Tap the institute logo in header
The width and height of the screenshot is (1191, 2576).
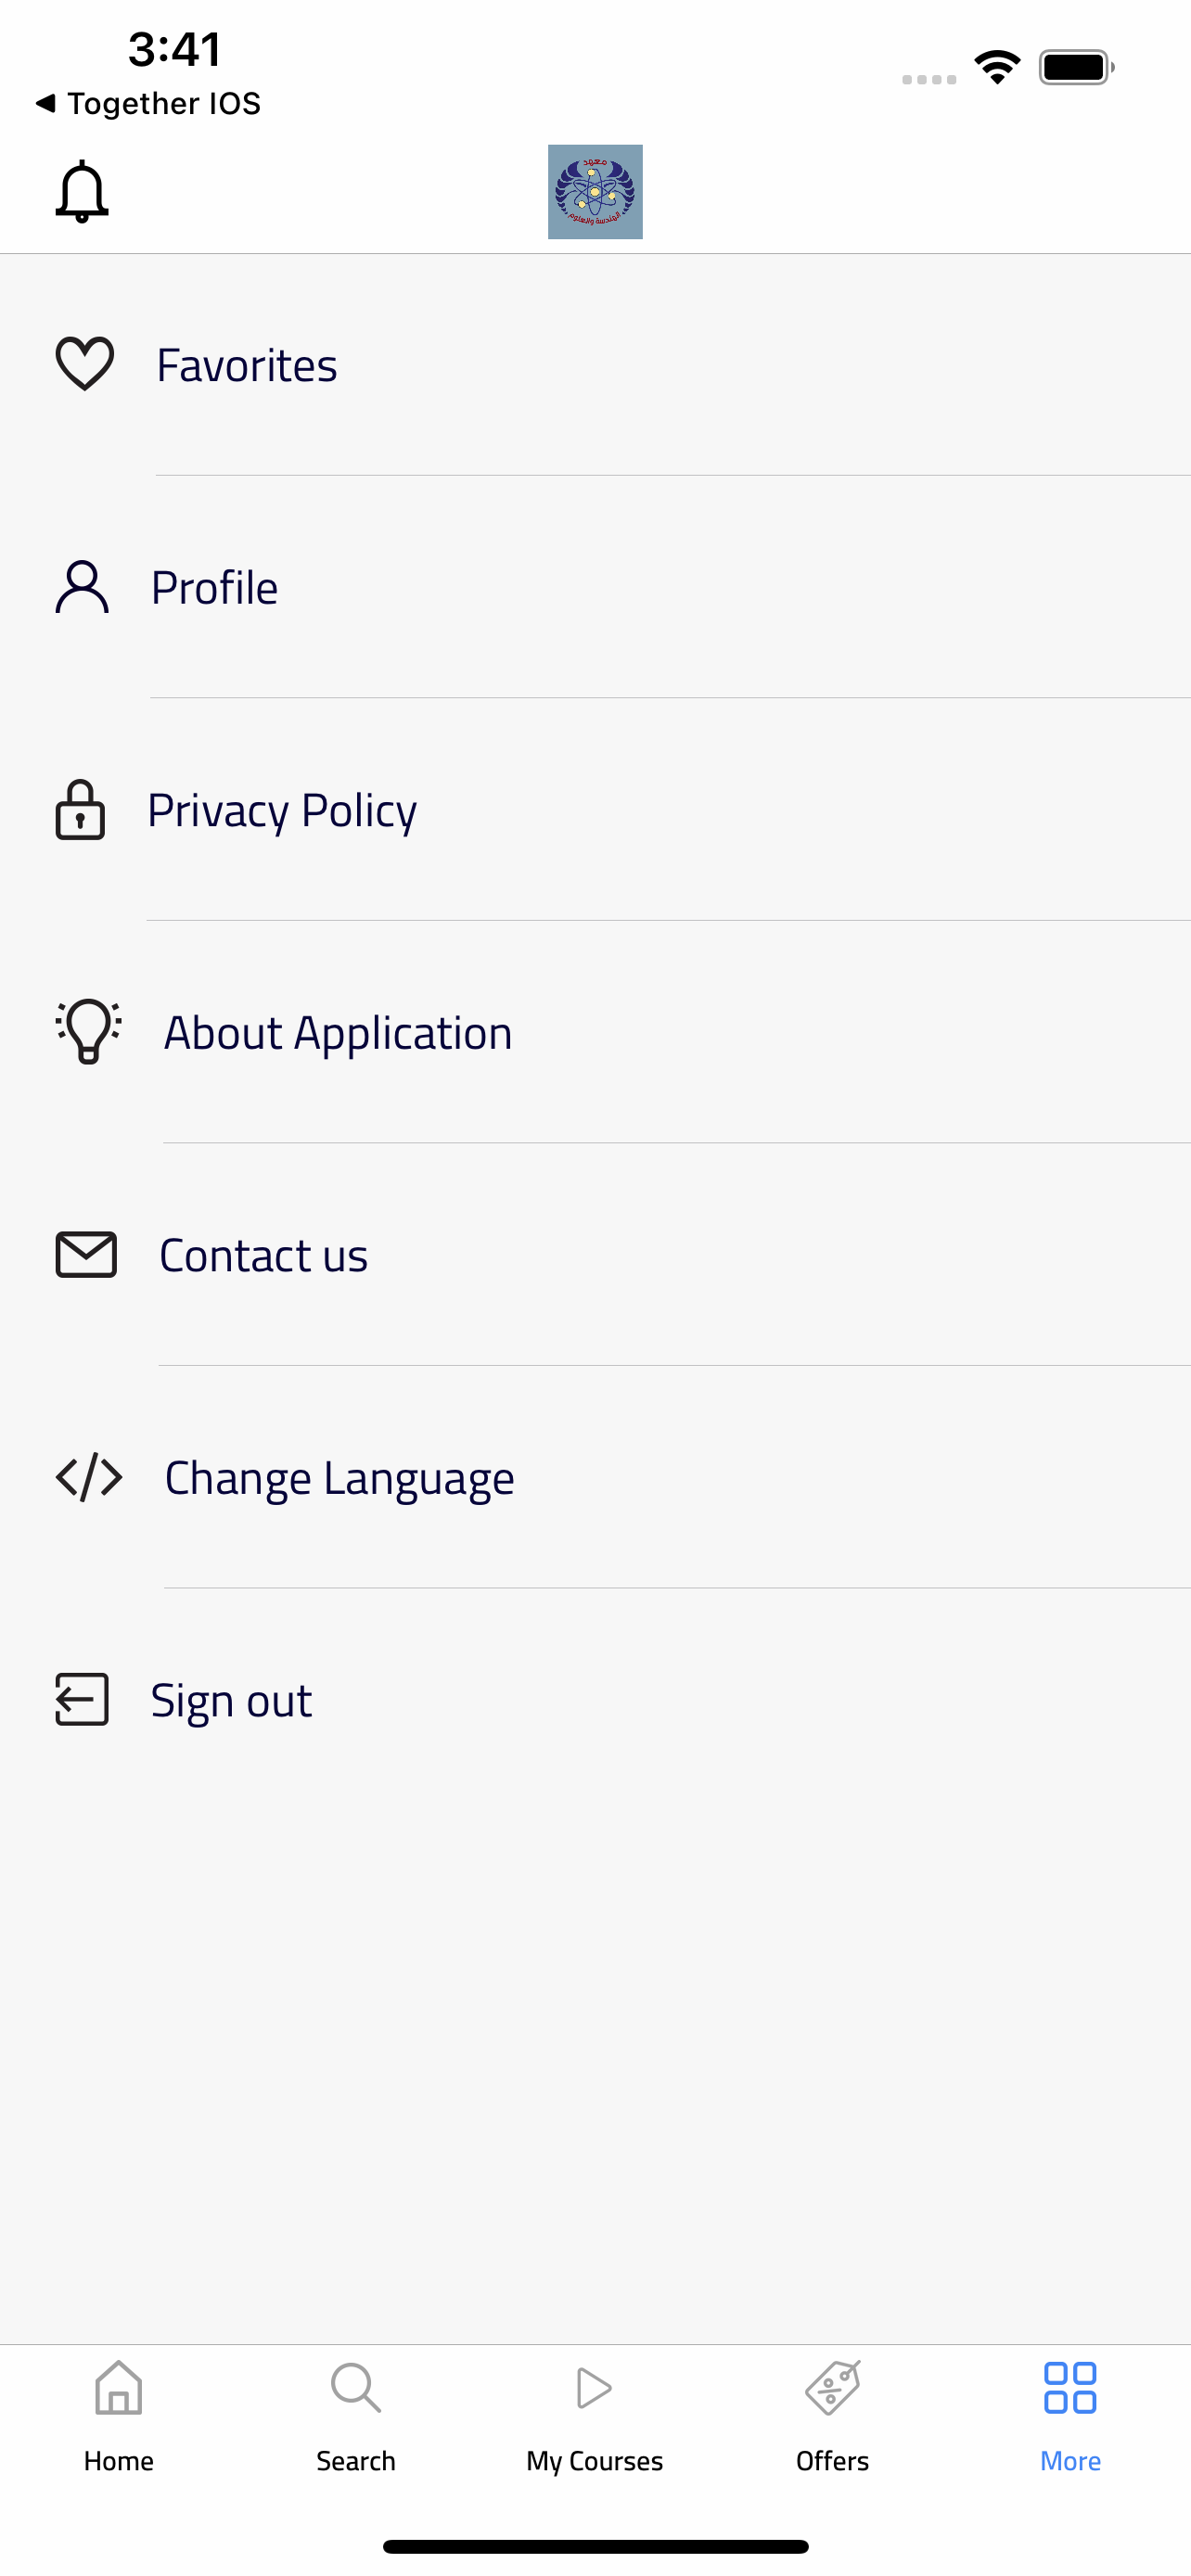595,192
